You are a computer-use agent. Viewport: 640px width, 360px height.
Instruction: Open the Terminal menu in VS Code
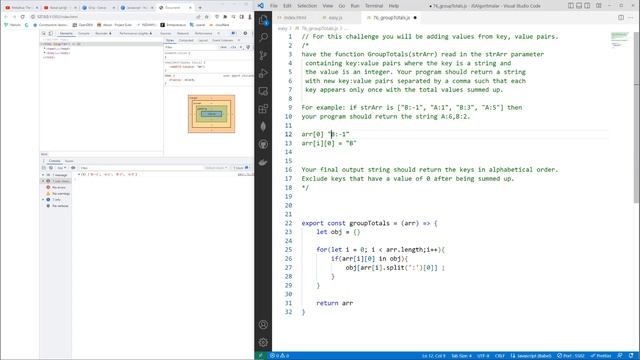click(374, 6)
